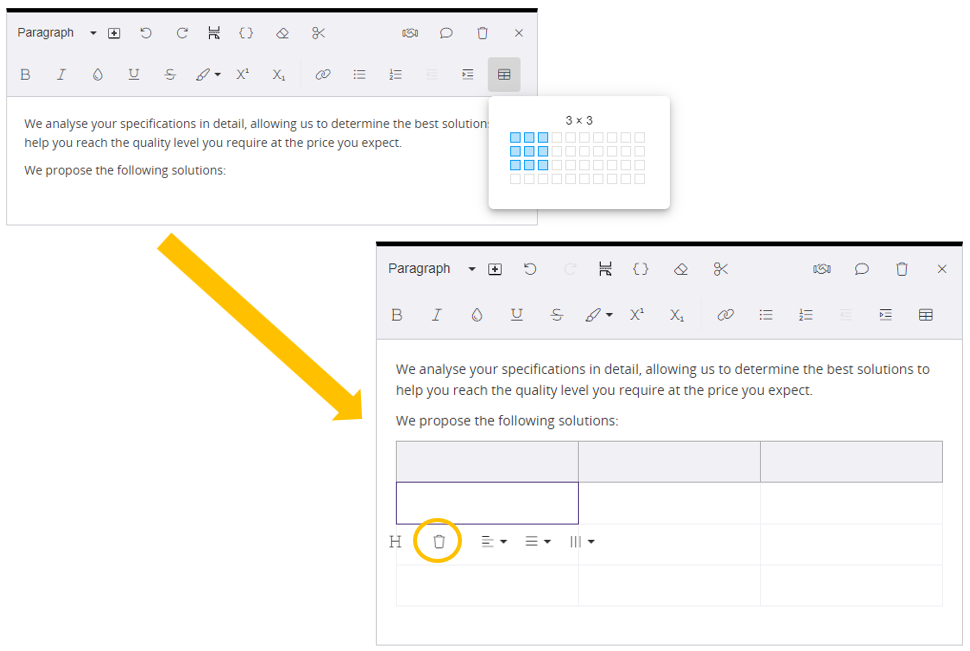
Task: Open the column options dropdown in table toolbar
Action: [582, 541]
